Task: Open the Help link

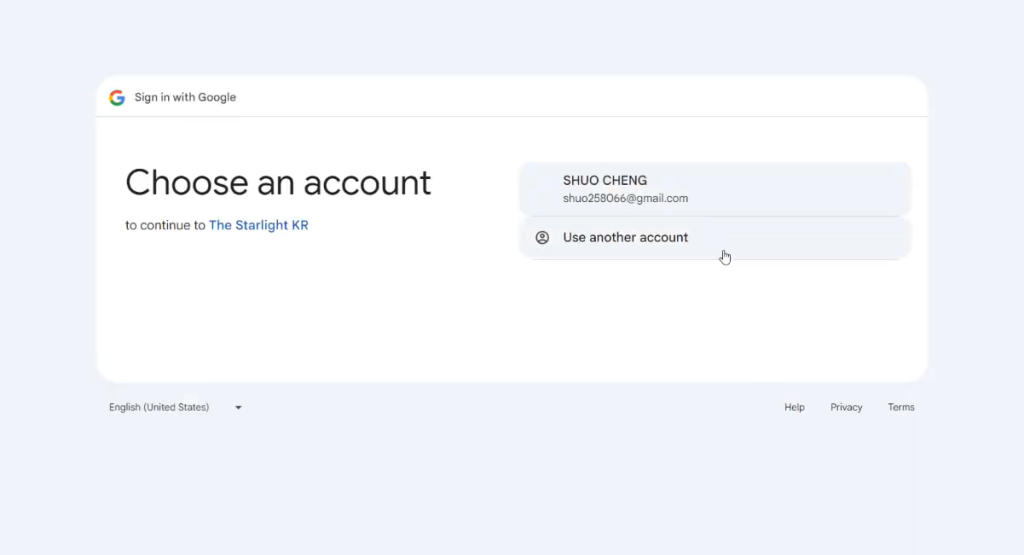Action: click(x=794, y=408)
